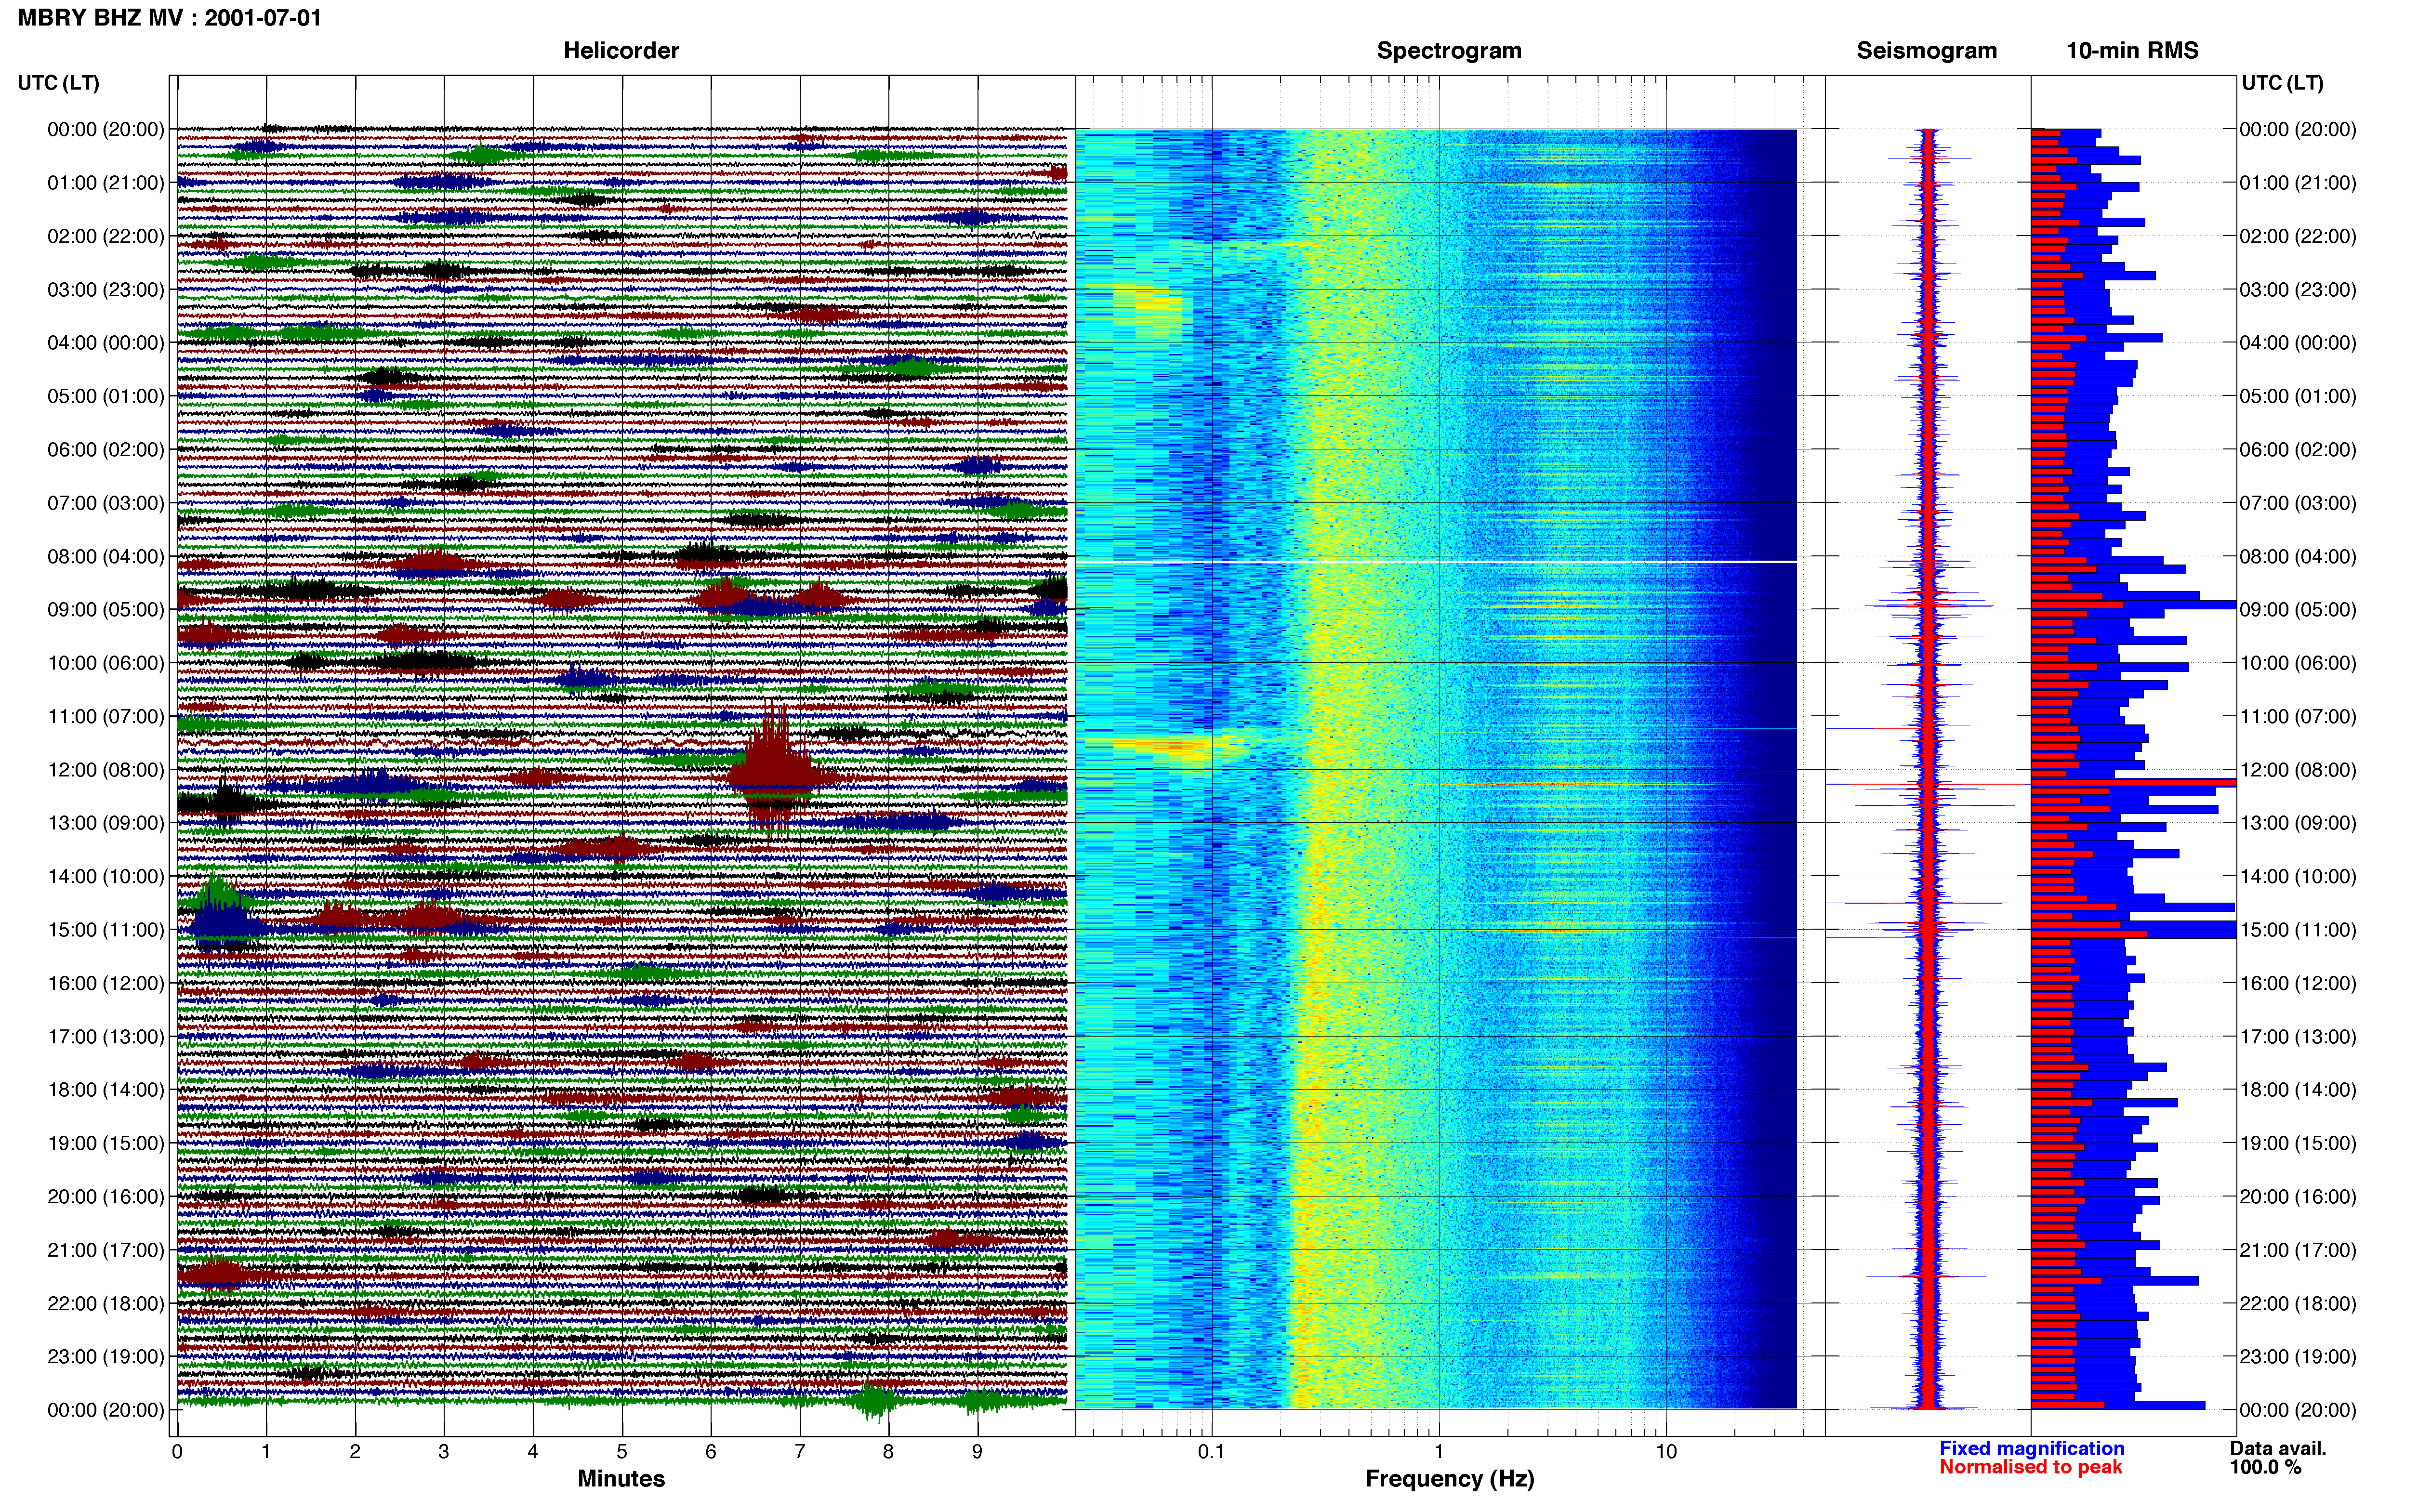
Task: Click the right 'UTC (LT)' axis label
Action: click(x=2282, y=83)
